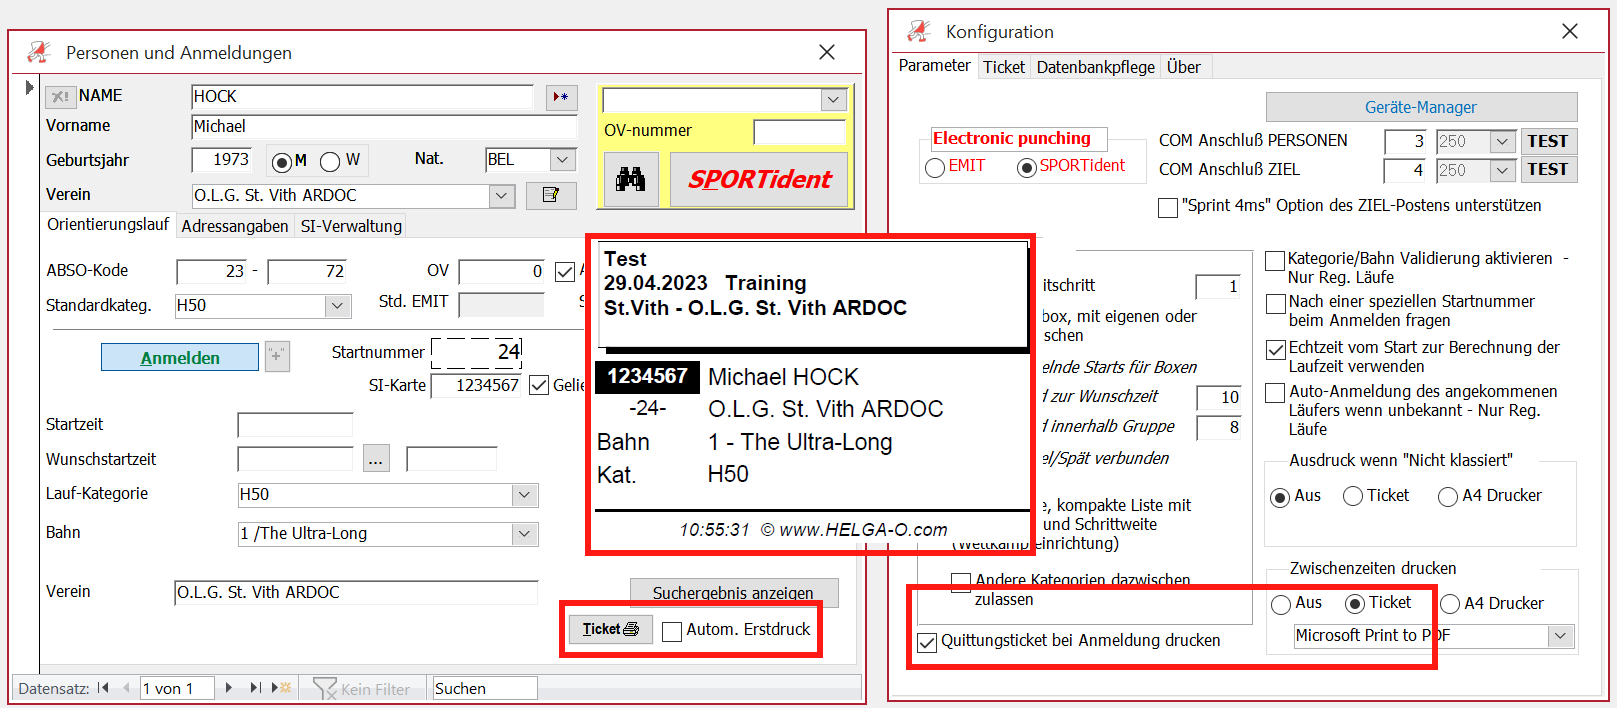Click the Personen und Anmeldungen window icon
This screenshot has height=708, width=1617.
[x=39, y=52]
